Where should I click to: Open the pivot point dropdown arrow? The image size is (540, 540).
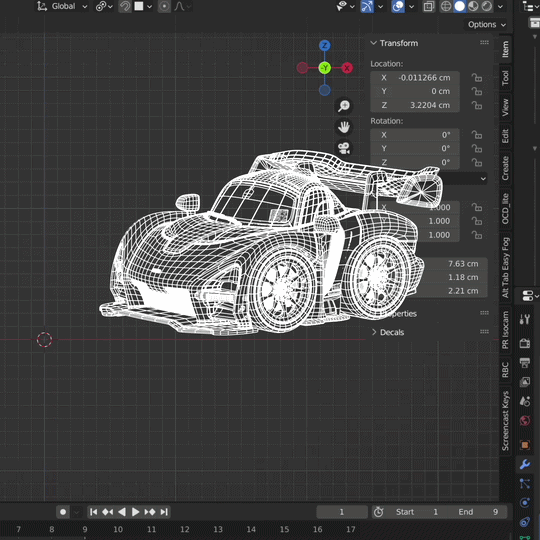pyautogui.click(x=110, y=7)
